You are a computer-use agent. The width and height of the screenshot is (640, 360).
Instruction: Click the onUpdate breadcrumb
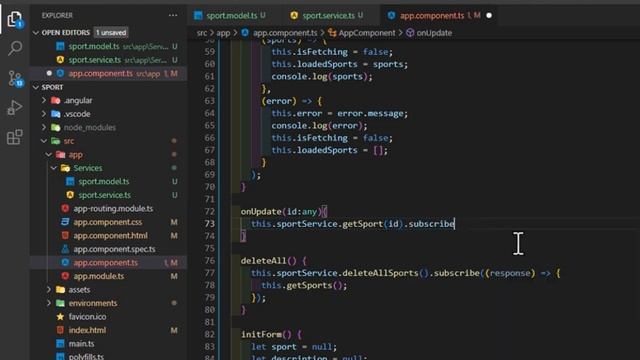(x=429, y=33)
